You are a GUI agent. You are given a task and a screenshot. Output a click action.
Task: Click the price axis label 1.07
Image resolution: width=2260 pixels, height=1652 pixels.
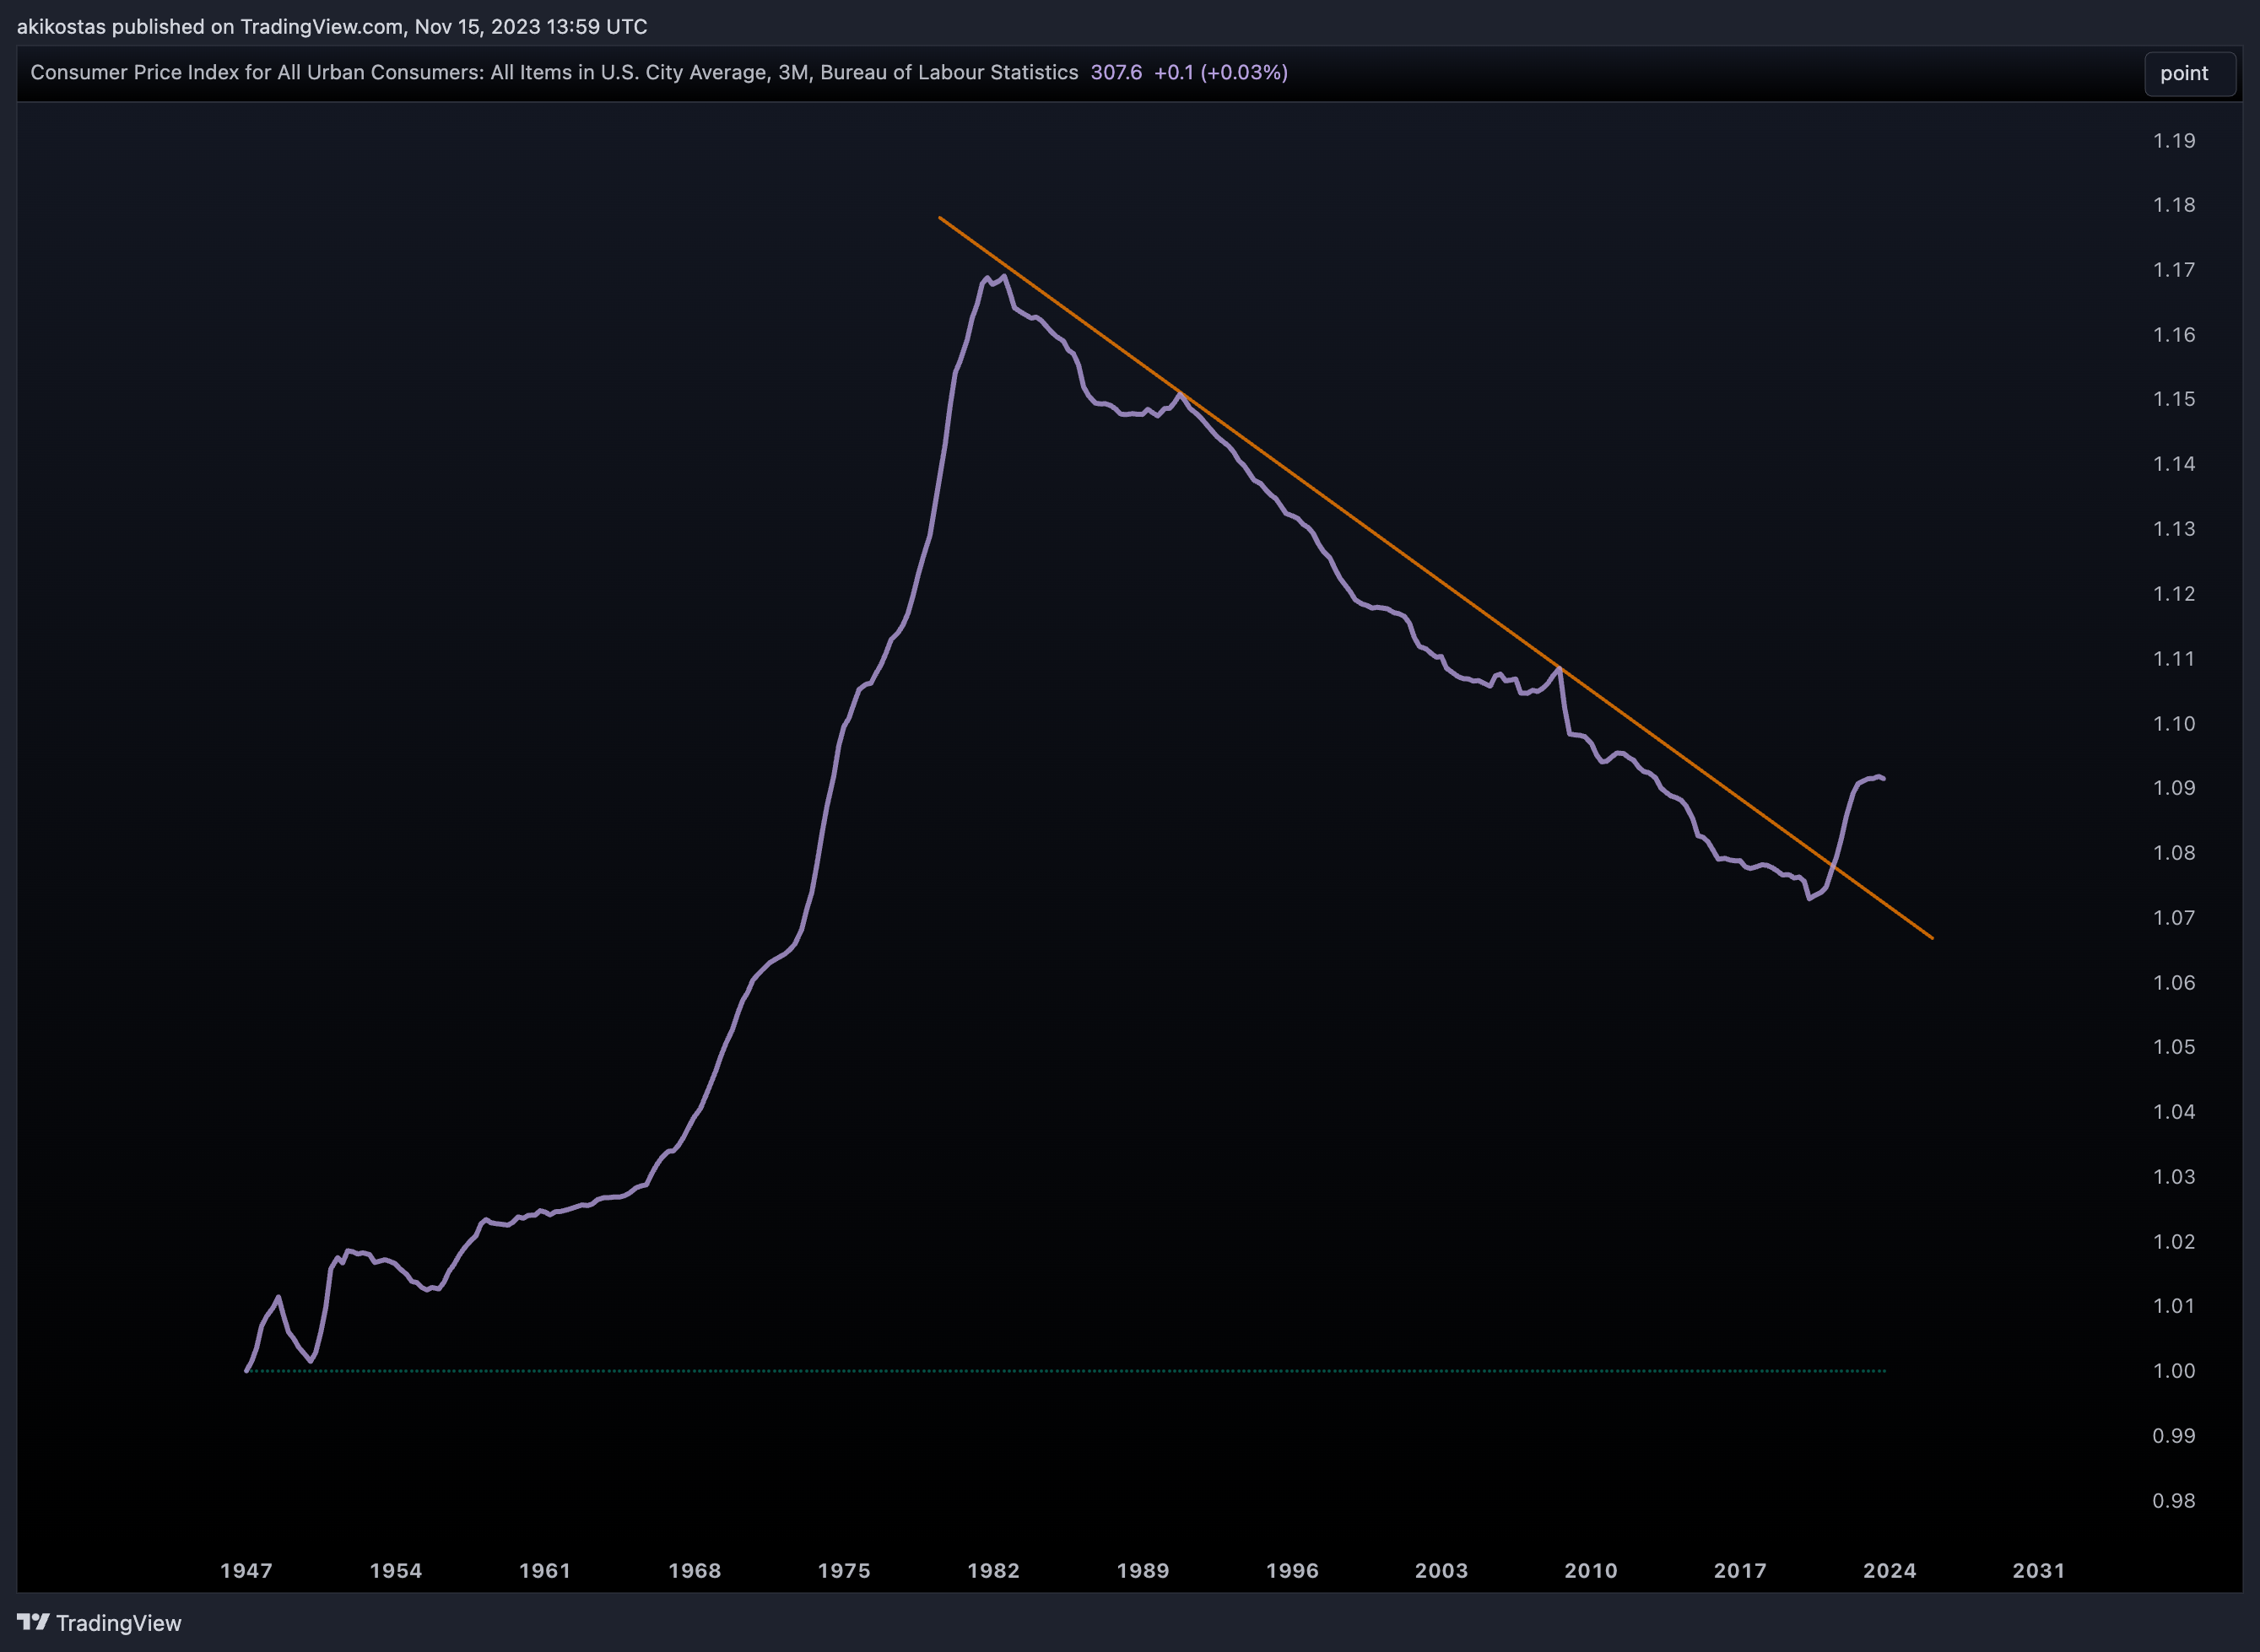pyautogui.click(x=2174, y=917)
